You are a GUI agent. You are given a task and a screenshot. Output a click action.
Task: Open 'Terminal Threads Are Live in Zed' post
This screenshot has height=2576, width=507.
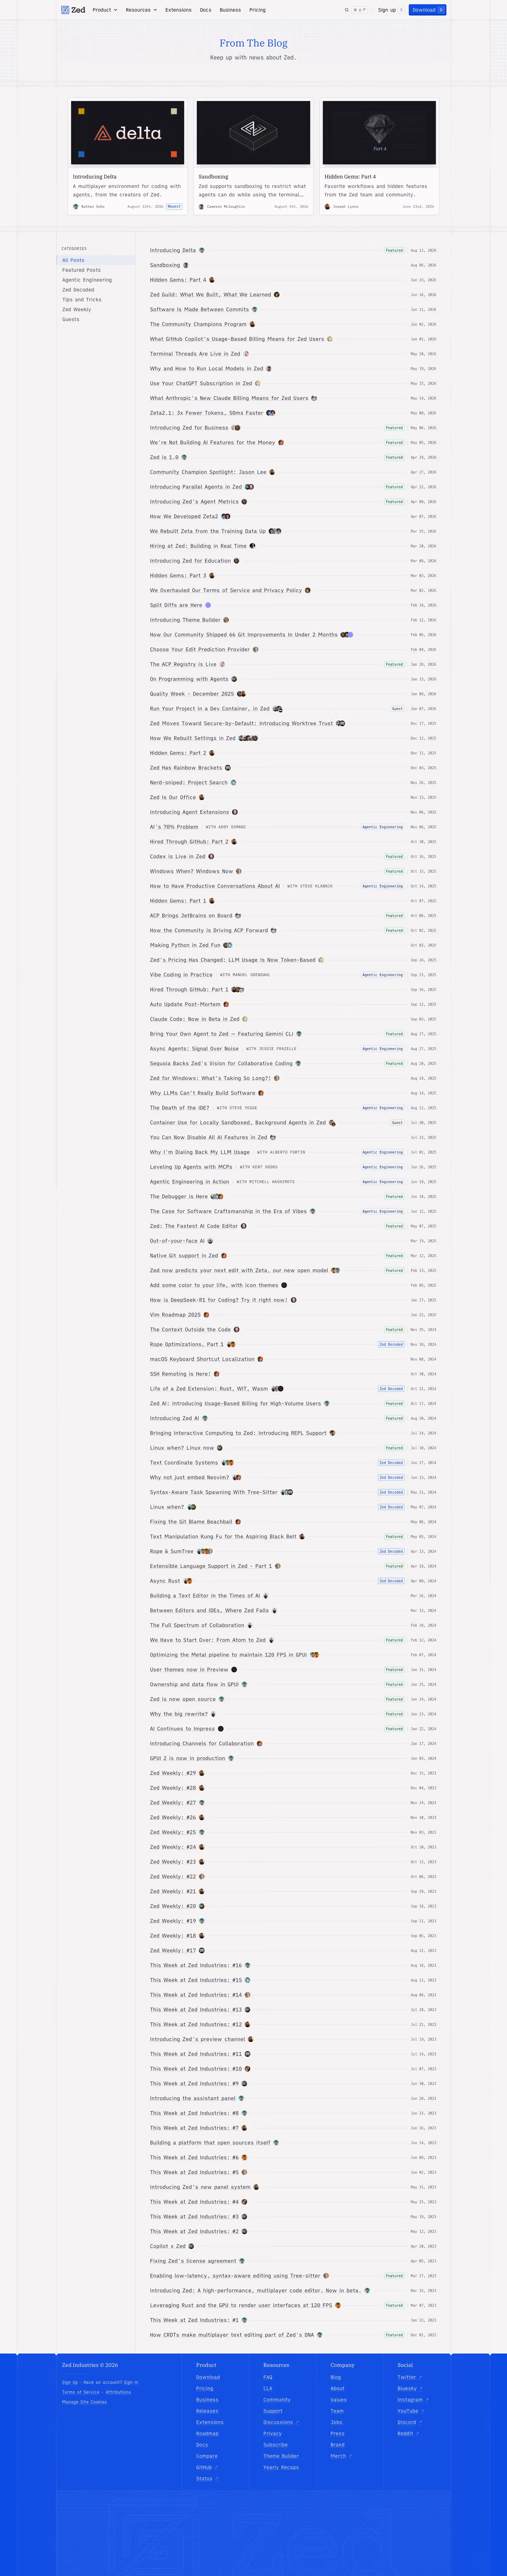click(x=195, y=354)
